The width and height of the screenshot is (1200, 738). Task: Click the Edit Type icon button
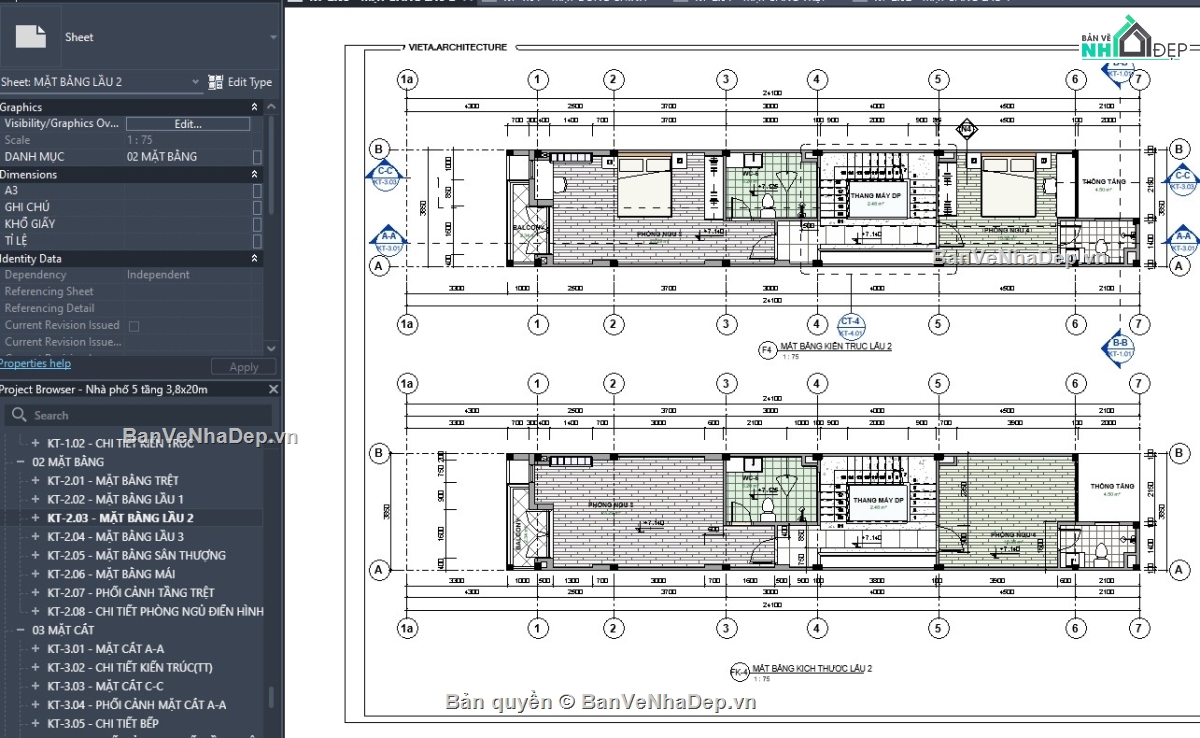215,82
